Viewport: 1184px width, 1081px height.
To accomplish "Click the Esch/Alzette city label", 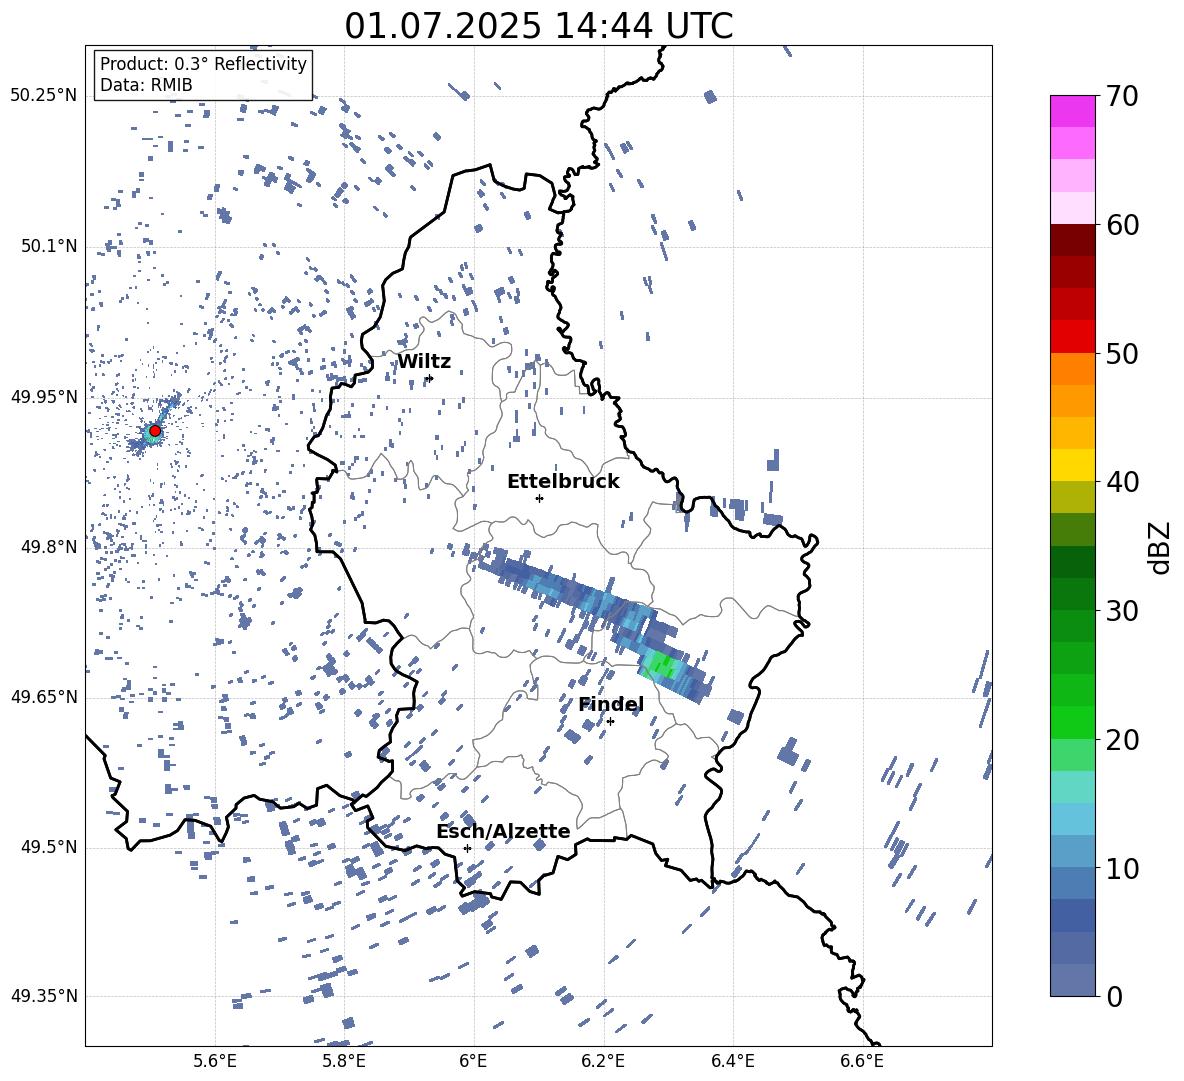I will 503,832.
